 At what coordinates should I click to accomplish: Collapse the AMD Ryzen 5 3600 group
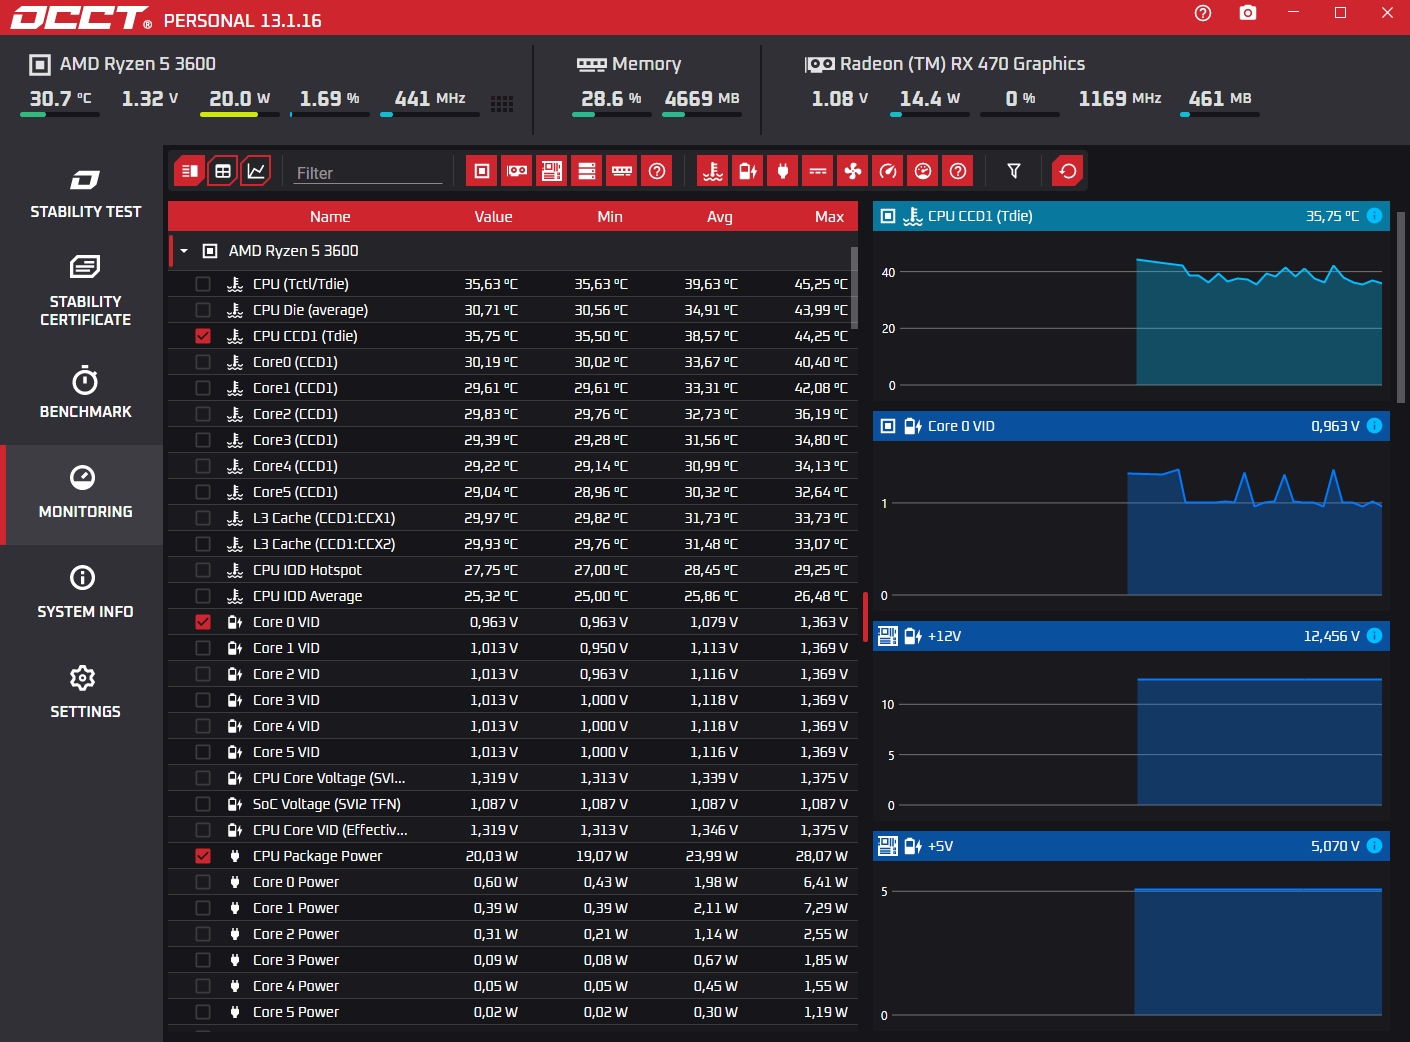click(x=184, y=251)
